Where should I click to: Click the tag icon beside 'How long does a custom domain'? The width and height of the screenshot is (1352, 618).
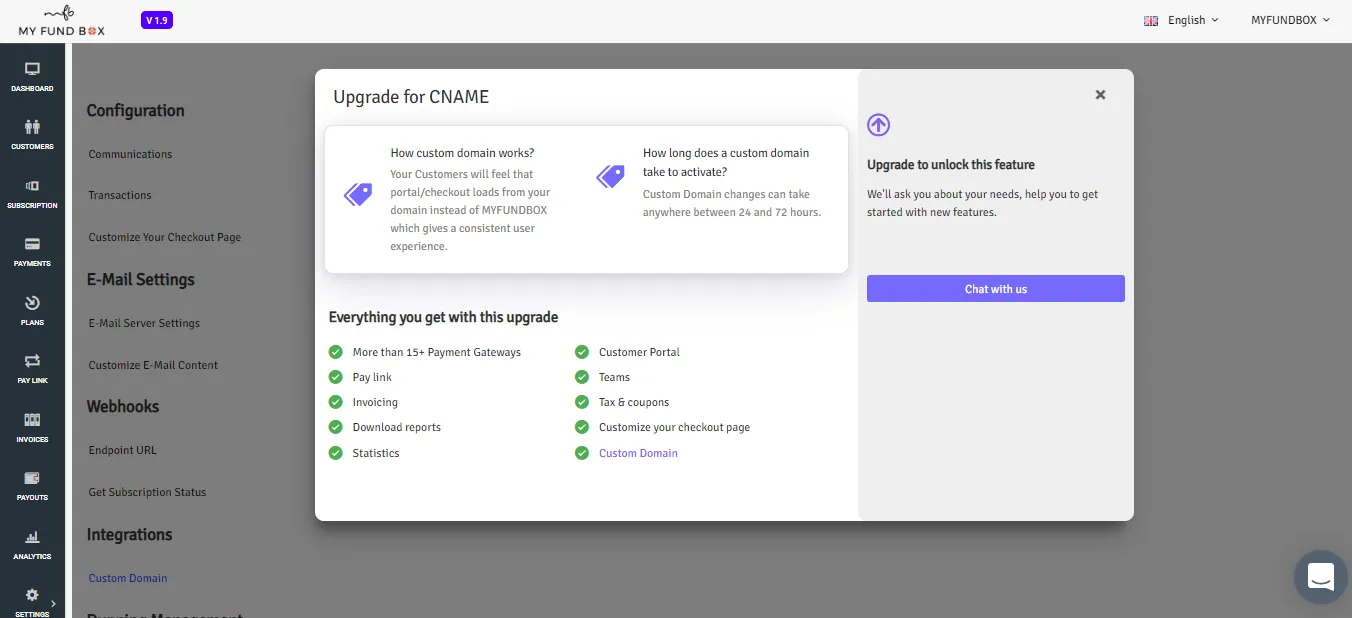(x=610, y=177)
